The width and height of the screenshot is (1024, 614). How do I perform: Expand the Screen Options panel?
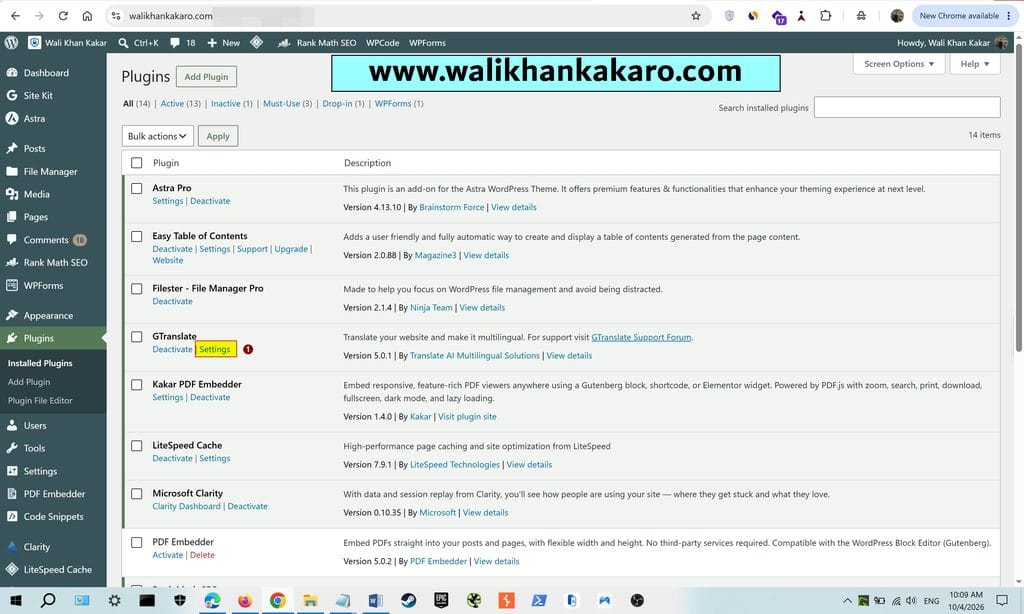(x=899, y=64)
